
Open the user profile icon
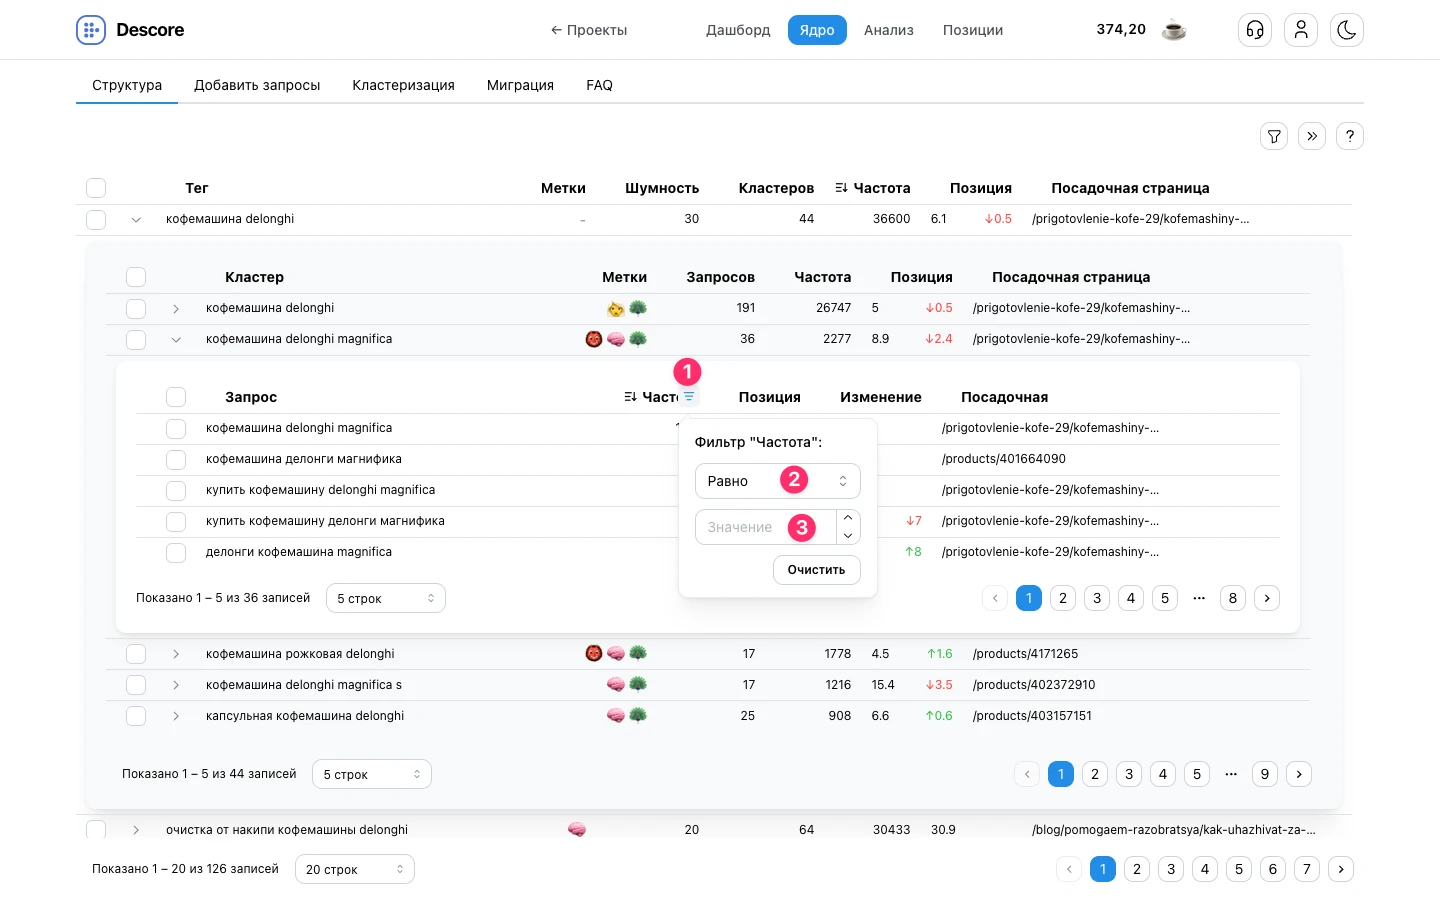tap(1301, 30)
